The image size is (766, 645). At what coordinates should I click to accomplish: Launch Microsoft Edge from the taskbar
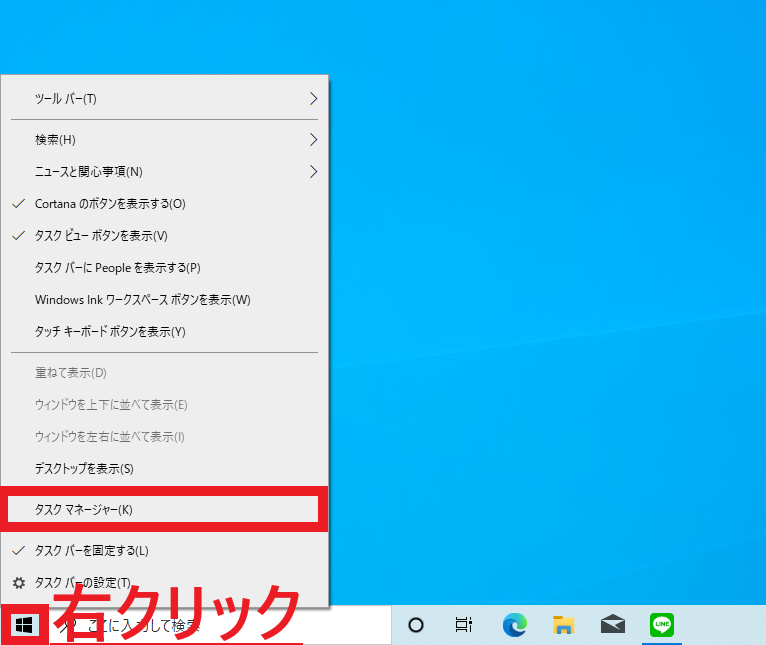click(515, 626)
